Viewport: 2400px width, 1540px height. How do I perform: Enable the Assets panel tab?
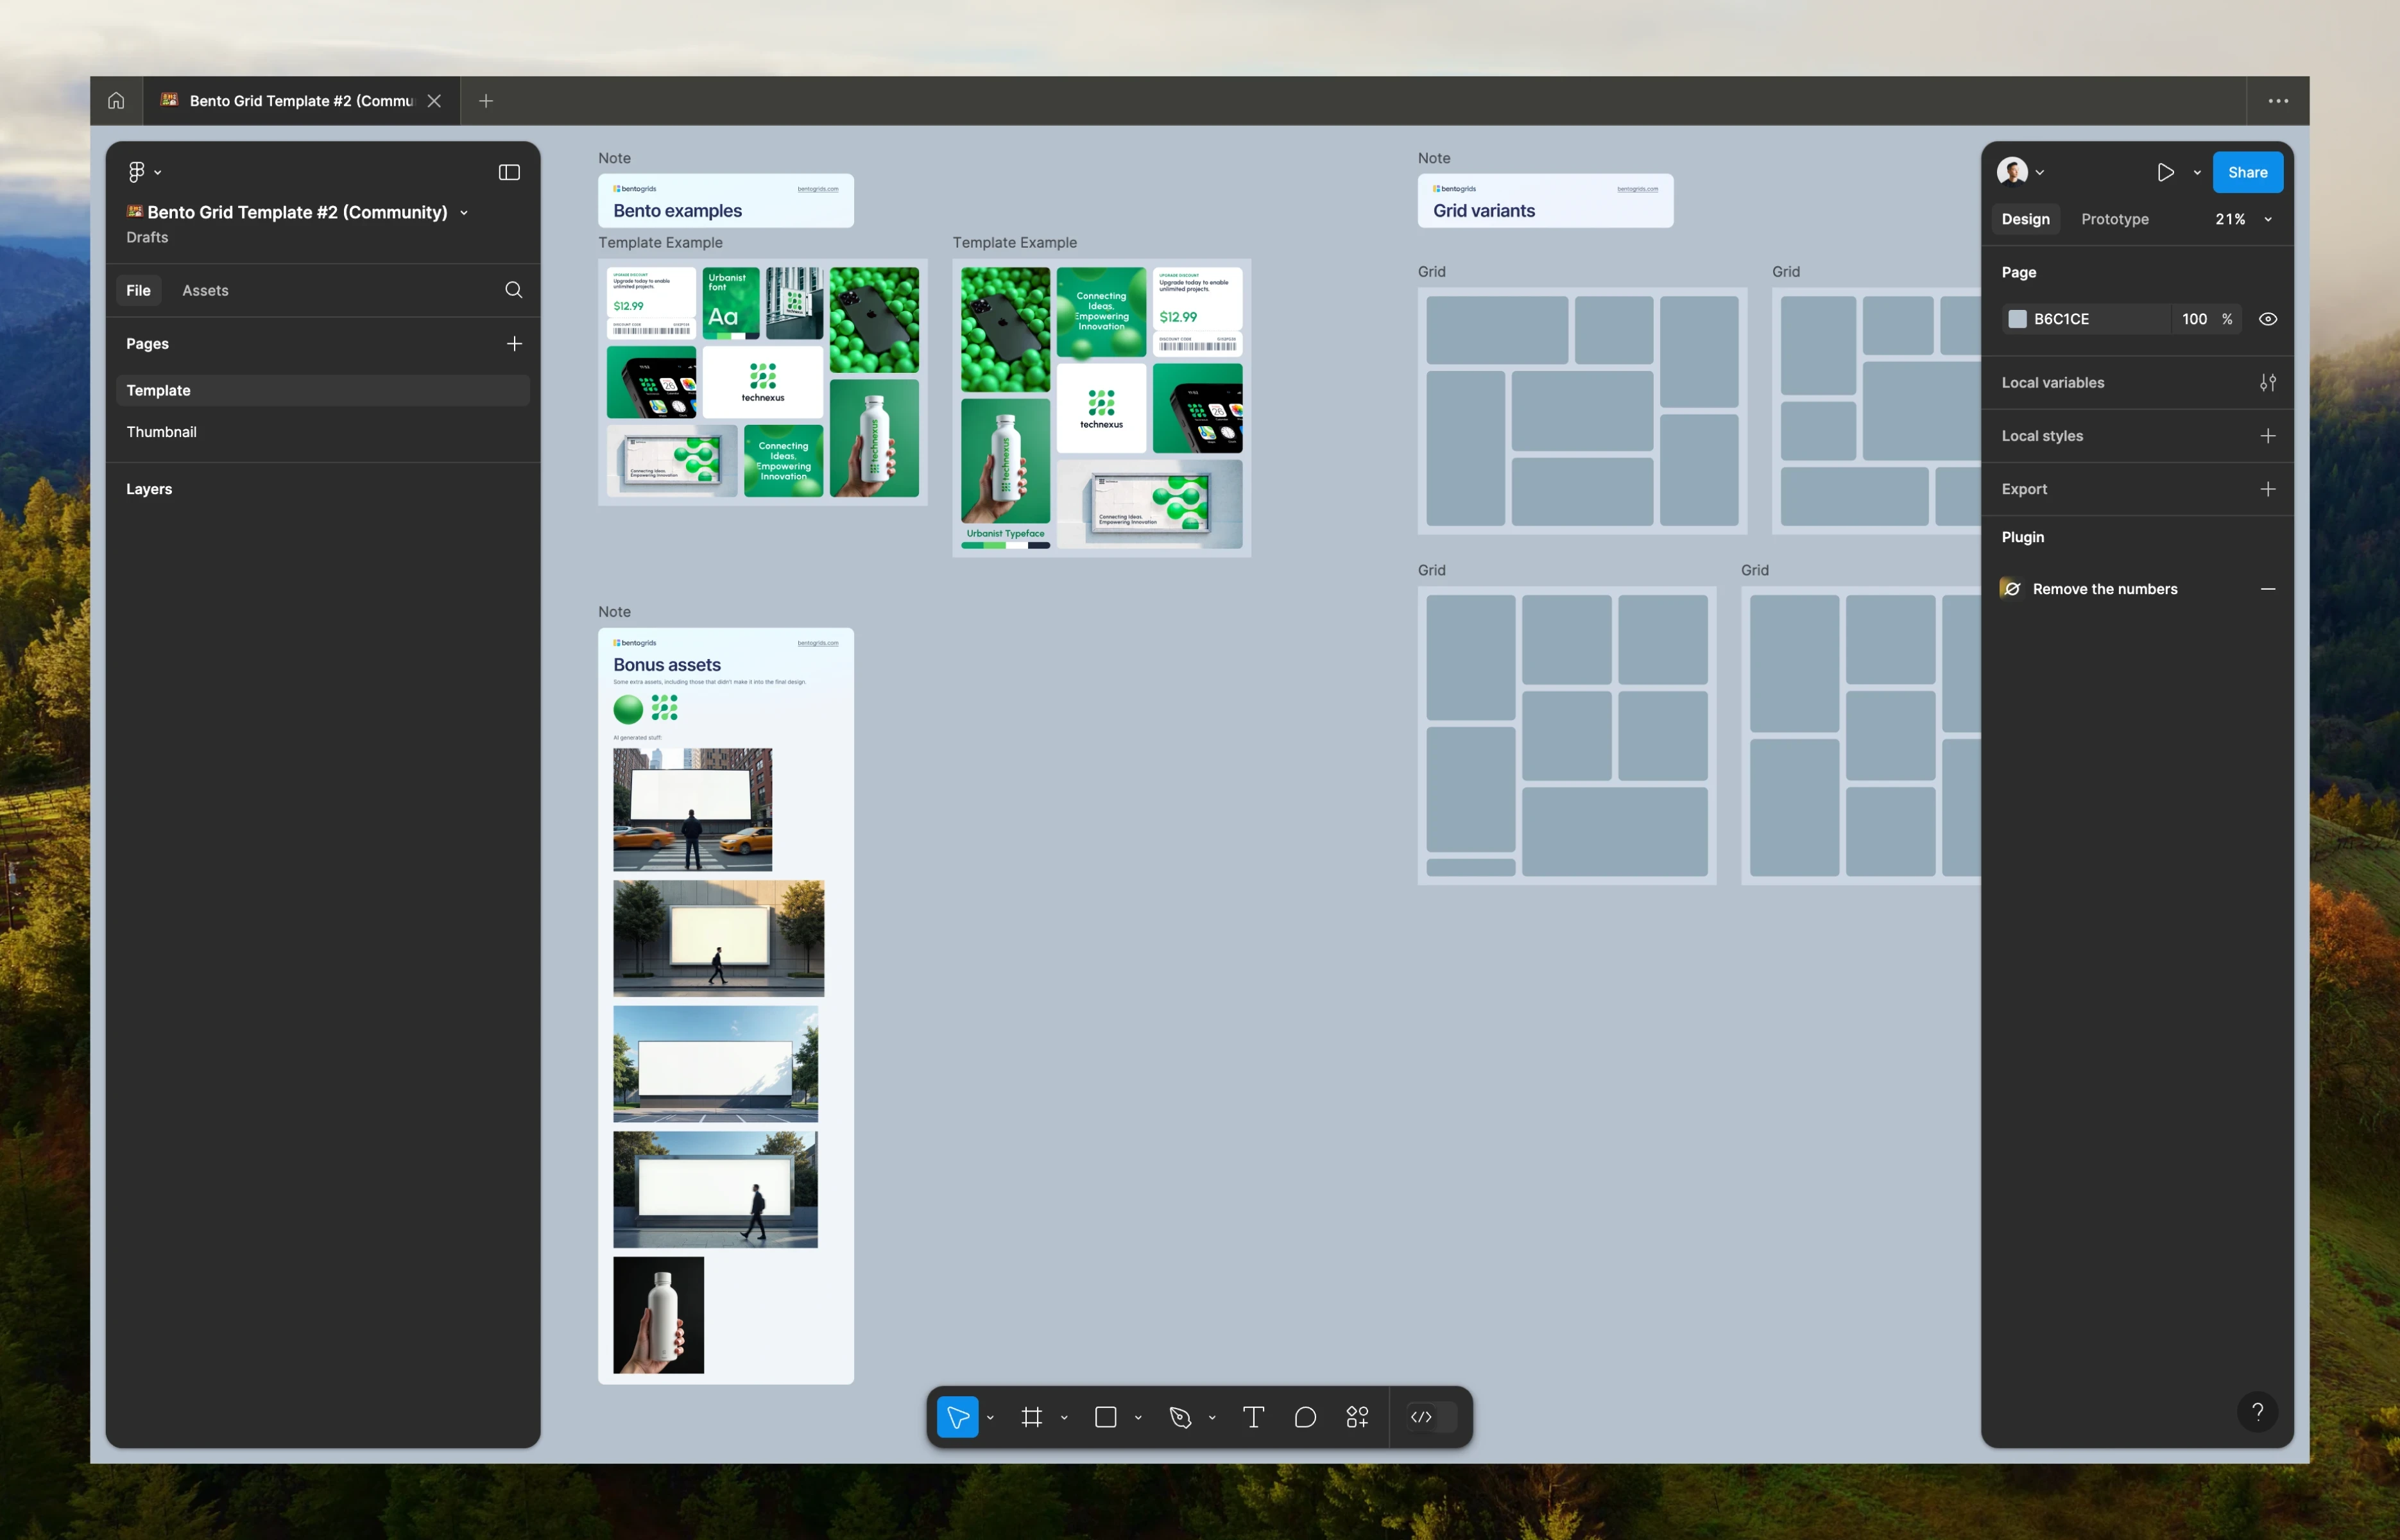click(205, 289)
